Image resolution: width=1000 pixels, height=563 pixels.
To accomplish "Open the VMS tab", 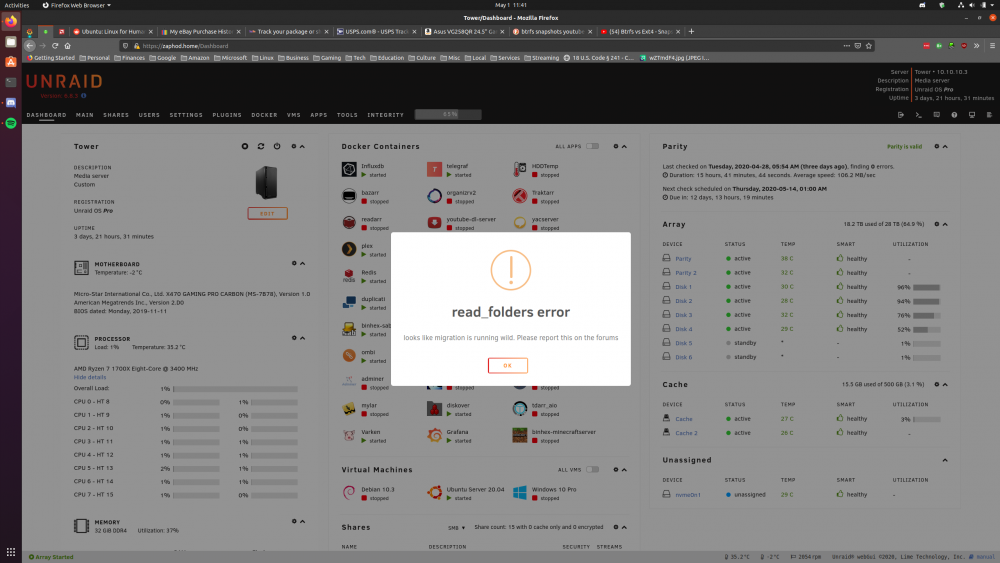I will point(293,115).
